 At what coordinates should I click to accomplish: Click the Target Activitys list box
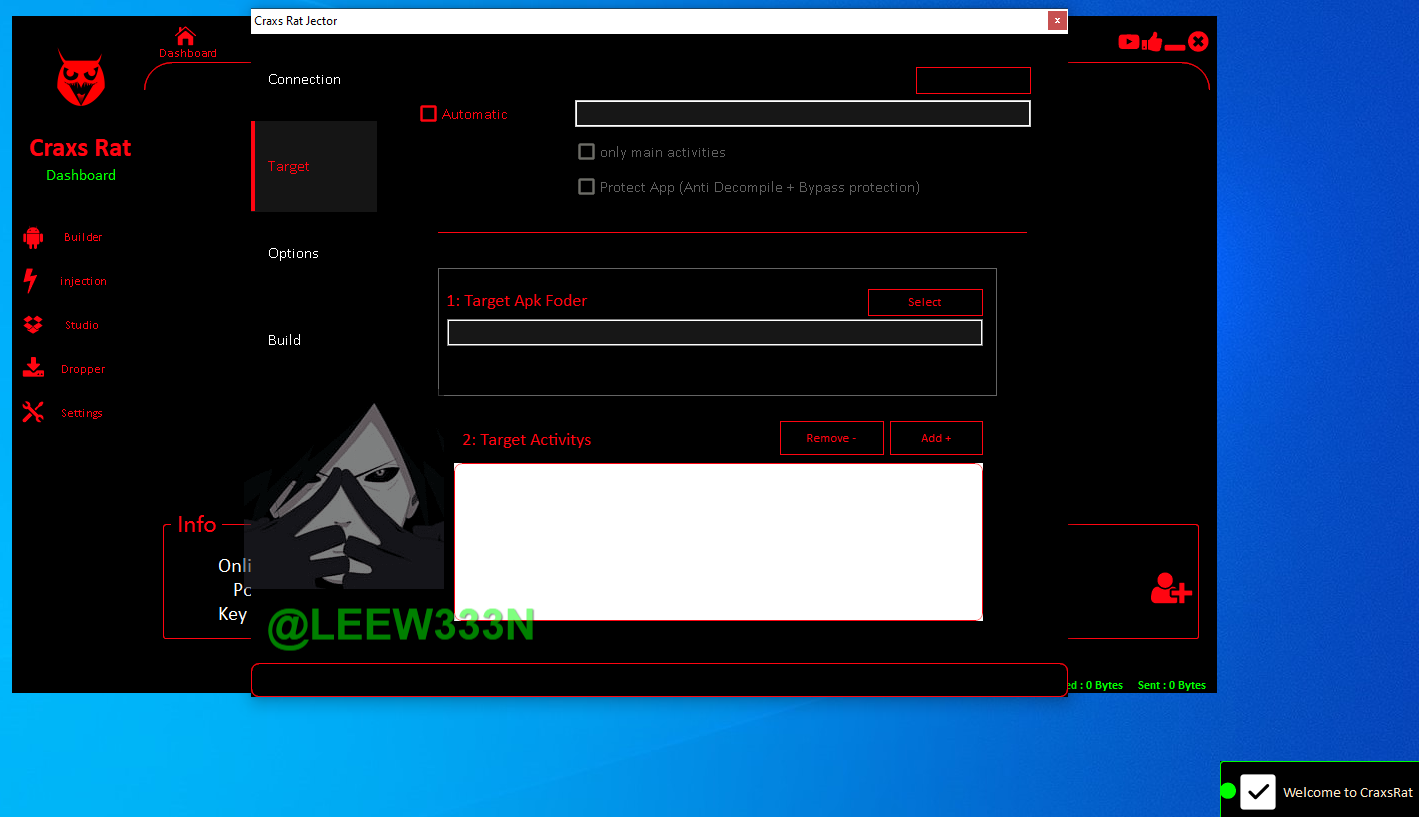click(718, 541)
